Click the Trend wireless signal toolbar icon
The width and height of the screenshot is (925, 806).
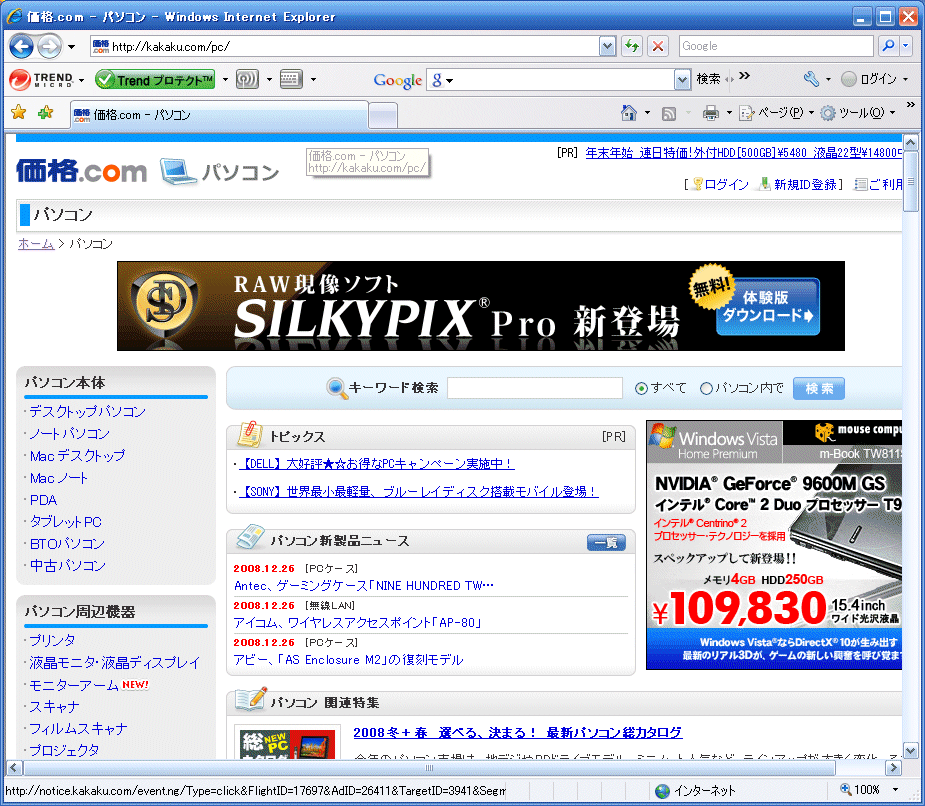click(247, 79)
